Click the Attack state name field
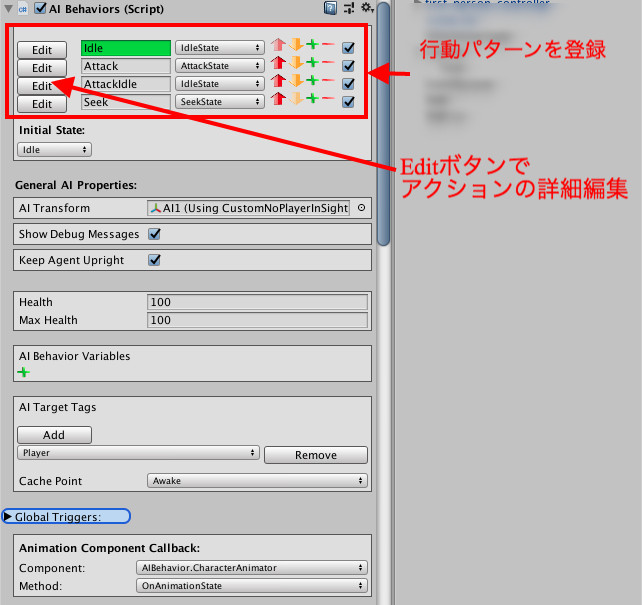This screenshot has width=642, height=605. pyautogui.click(x=126, y=66)
